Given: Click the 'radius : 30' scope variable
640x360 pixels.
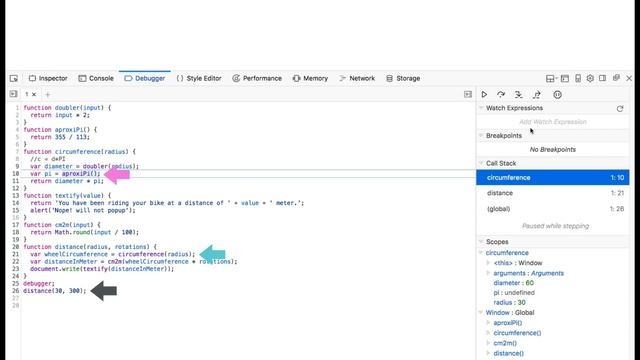Looking at the screenshot, I should click(x=509, y=302).
